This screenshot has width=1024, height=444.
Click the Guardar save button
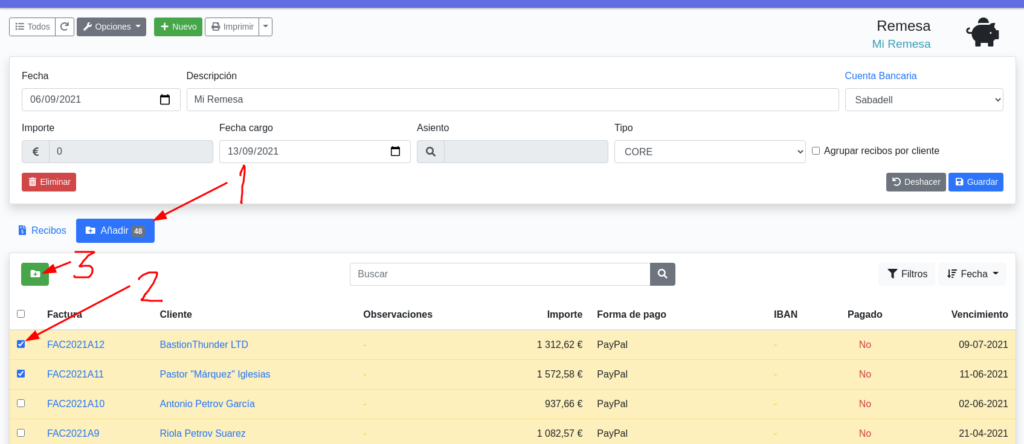(x=975, y=182)
